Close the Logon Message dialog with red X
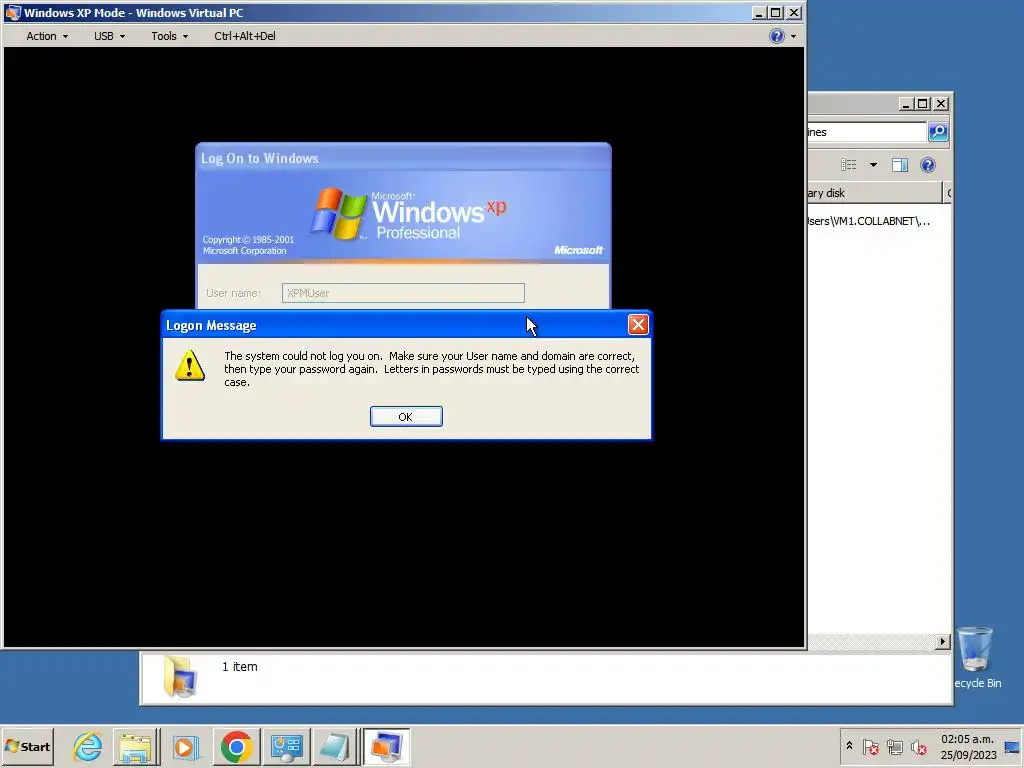The height and width of the screenshot is (768, 1024). (637, 325)
